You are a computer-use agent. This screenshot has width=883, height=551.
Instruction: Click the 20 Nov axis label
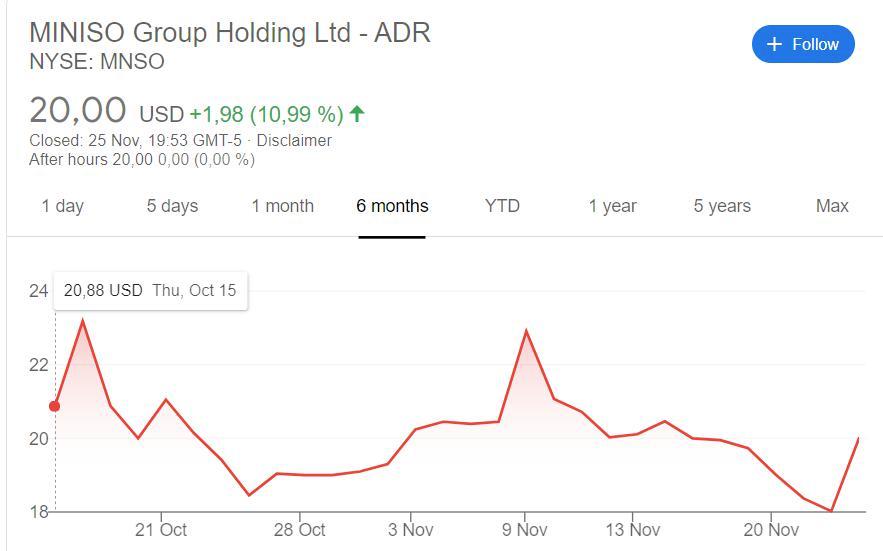770,529
